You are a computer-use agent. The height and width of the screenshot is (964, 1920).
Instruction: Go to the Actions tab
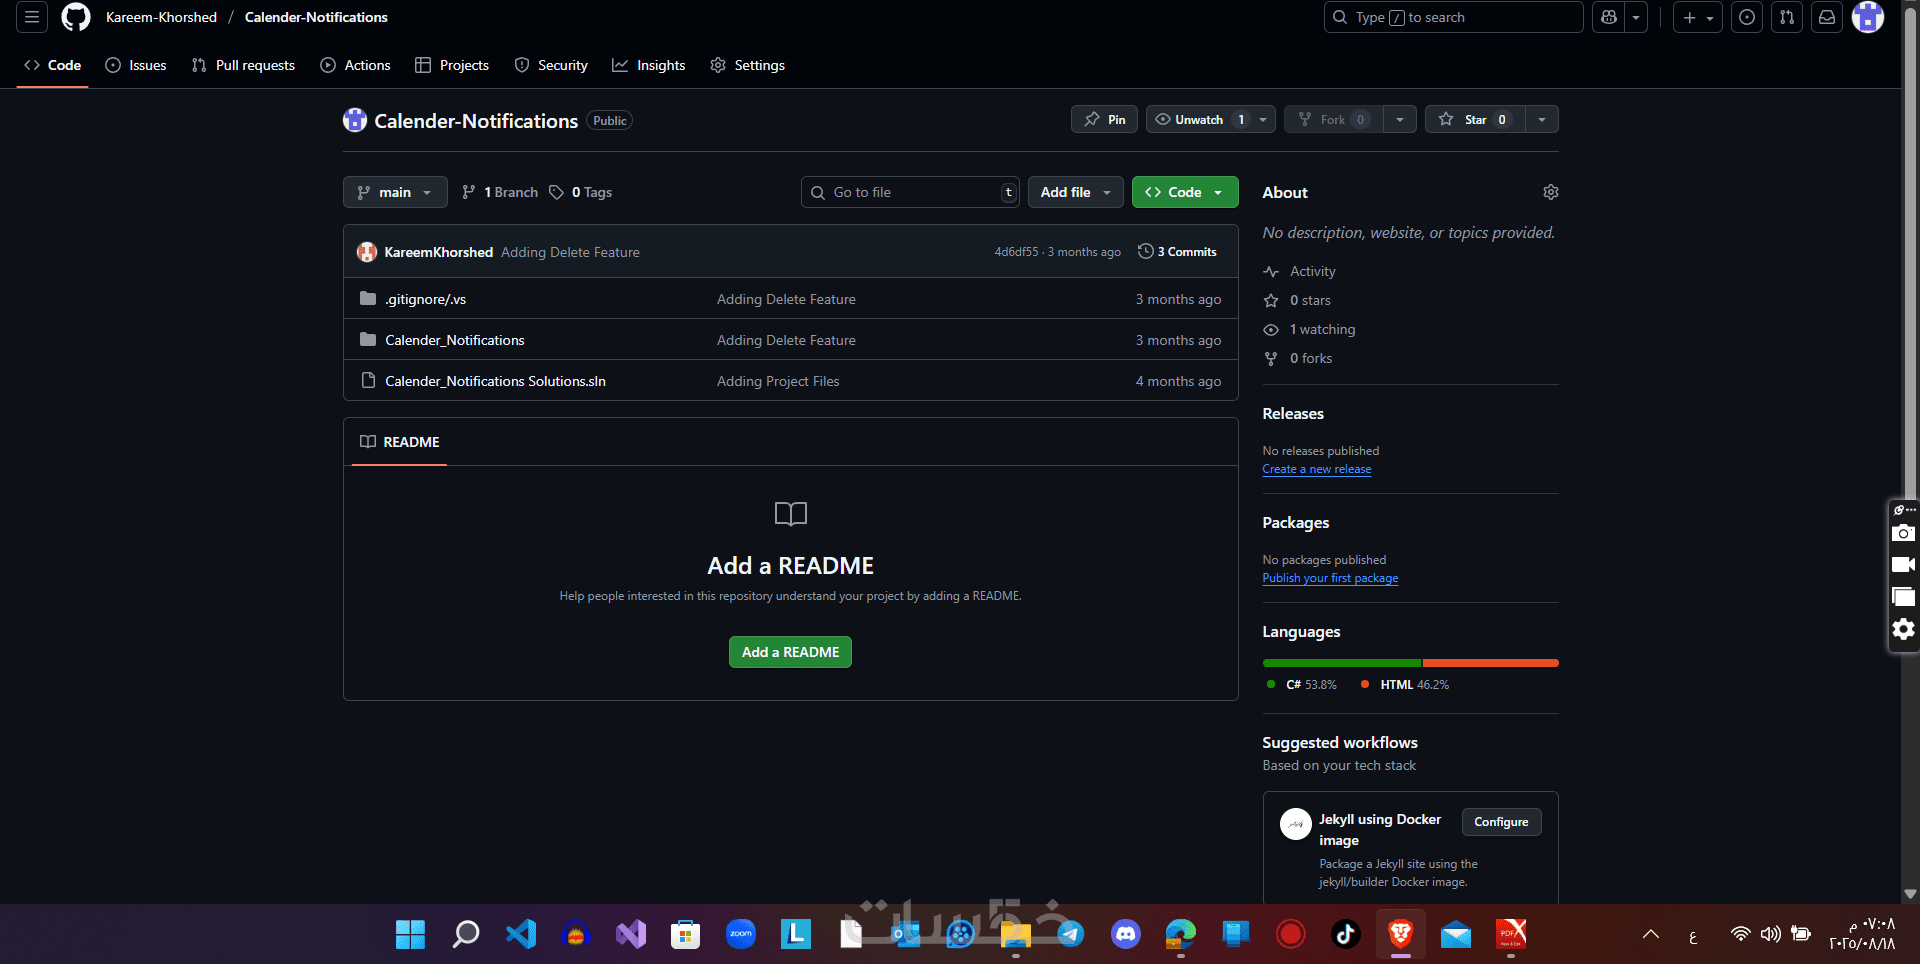pyautogui.click(x=355, y=65)
